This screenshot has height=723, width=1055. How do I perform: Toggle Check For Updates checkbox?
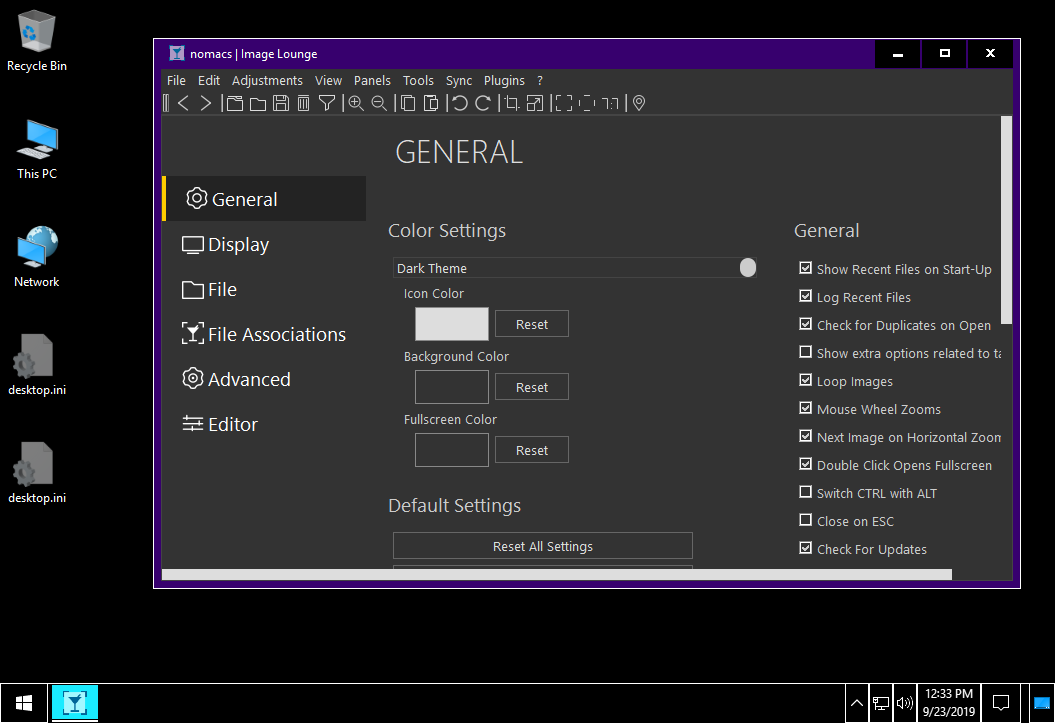pyautogui.click(x=805, y=548)
